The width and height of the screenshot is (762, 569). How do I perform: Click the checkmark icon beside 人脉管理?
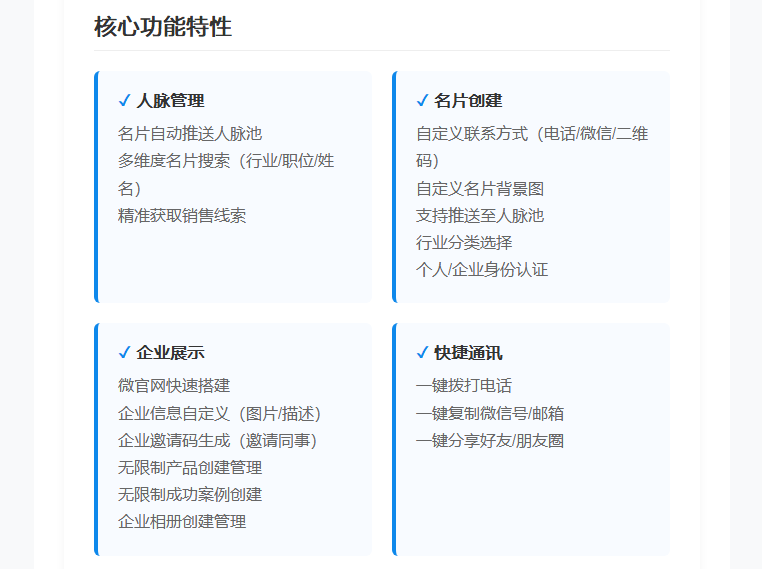pos(124,101)
